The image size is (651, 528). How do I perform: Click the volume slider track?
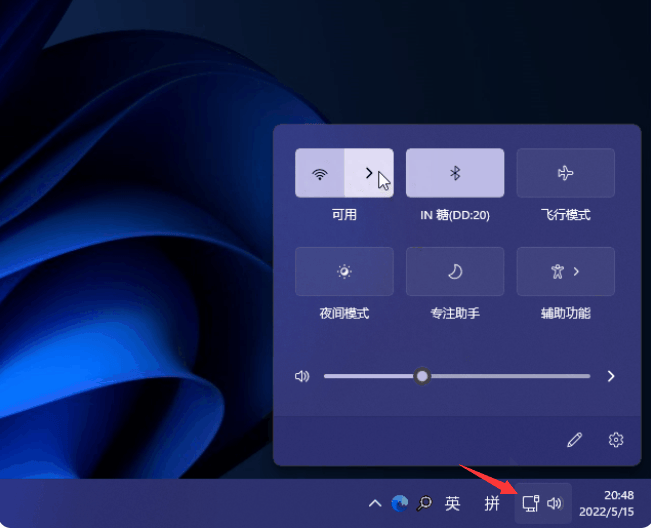click(500, 376)
